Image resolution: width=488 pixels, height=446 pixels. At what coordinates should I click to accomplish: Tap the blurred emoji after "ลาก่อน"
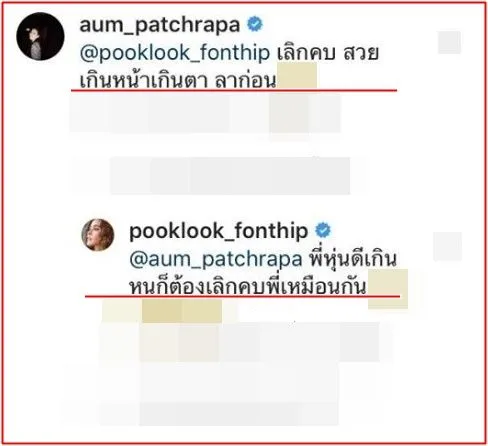point(297,76)
